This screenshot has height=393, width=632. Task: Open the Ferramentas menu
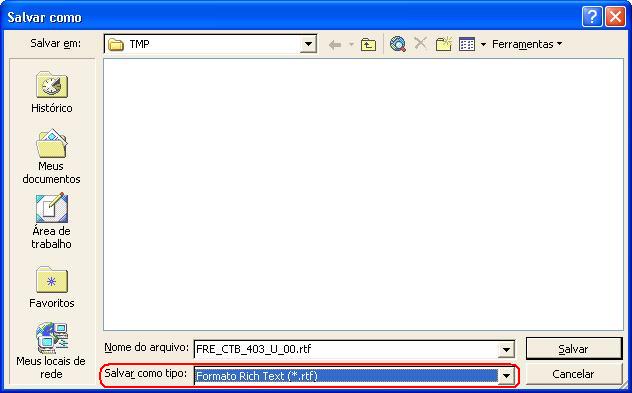click(x=527, y=44)
